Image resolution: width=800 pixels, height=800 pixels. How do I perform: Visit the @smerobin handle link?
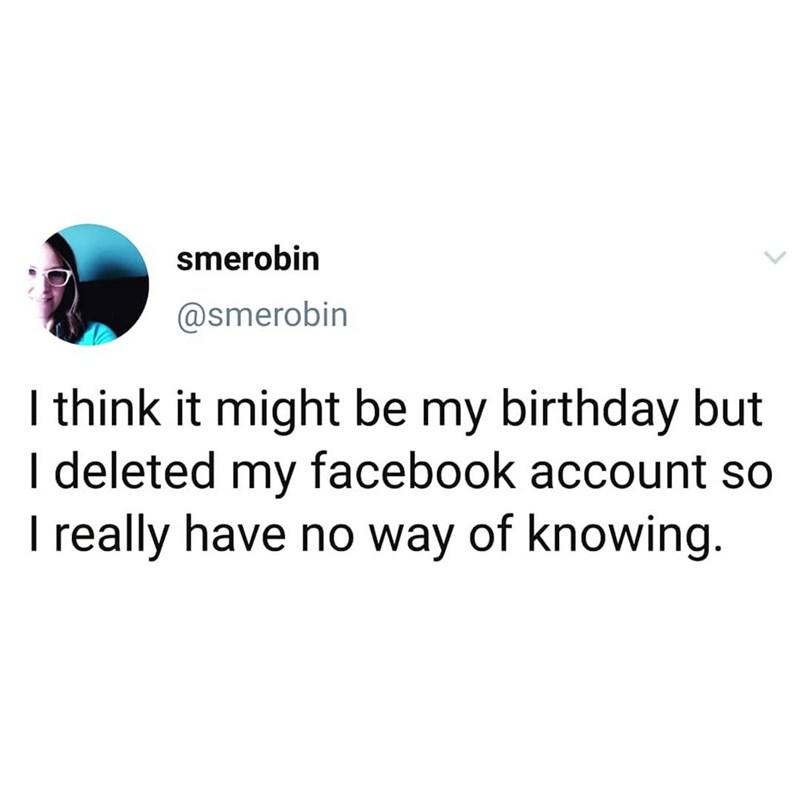(262, 316)
